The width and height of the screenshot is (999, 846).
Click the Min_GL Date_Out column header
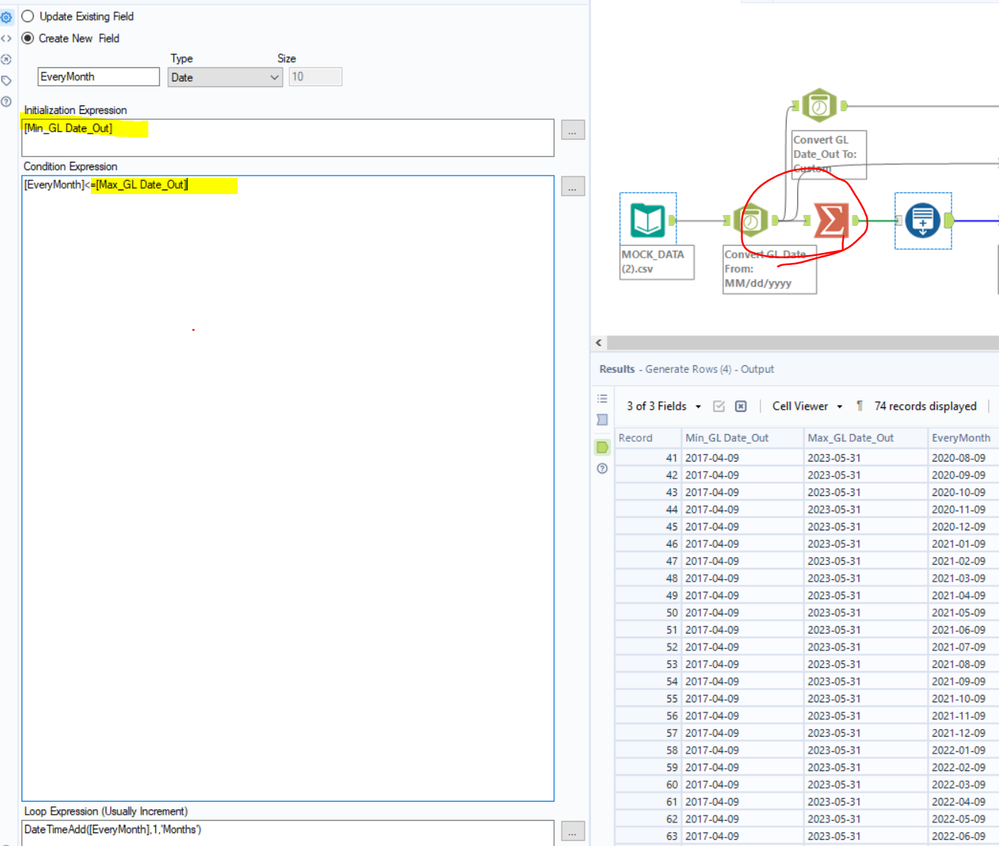click(742, 438)
